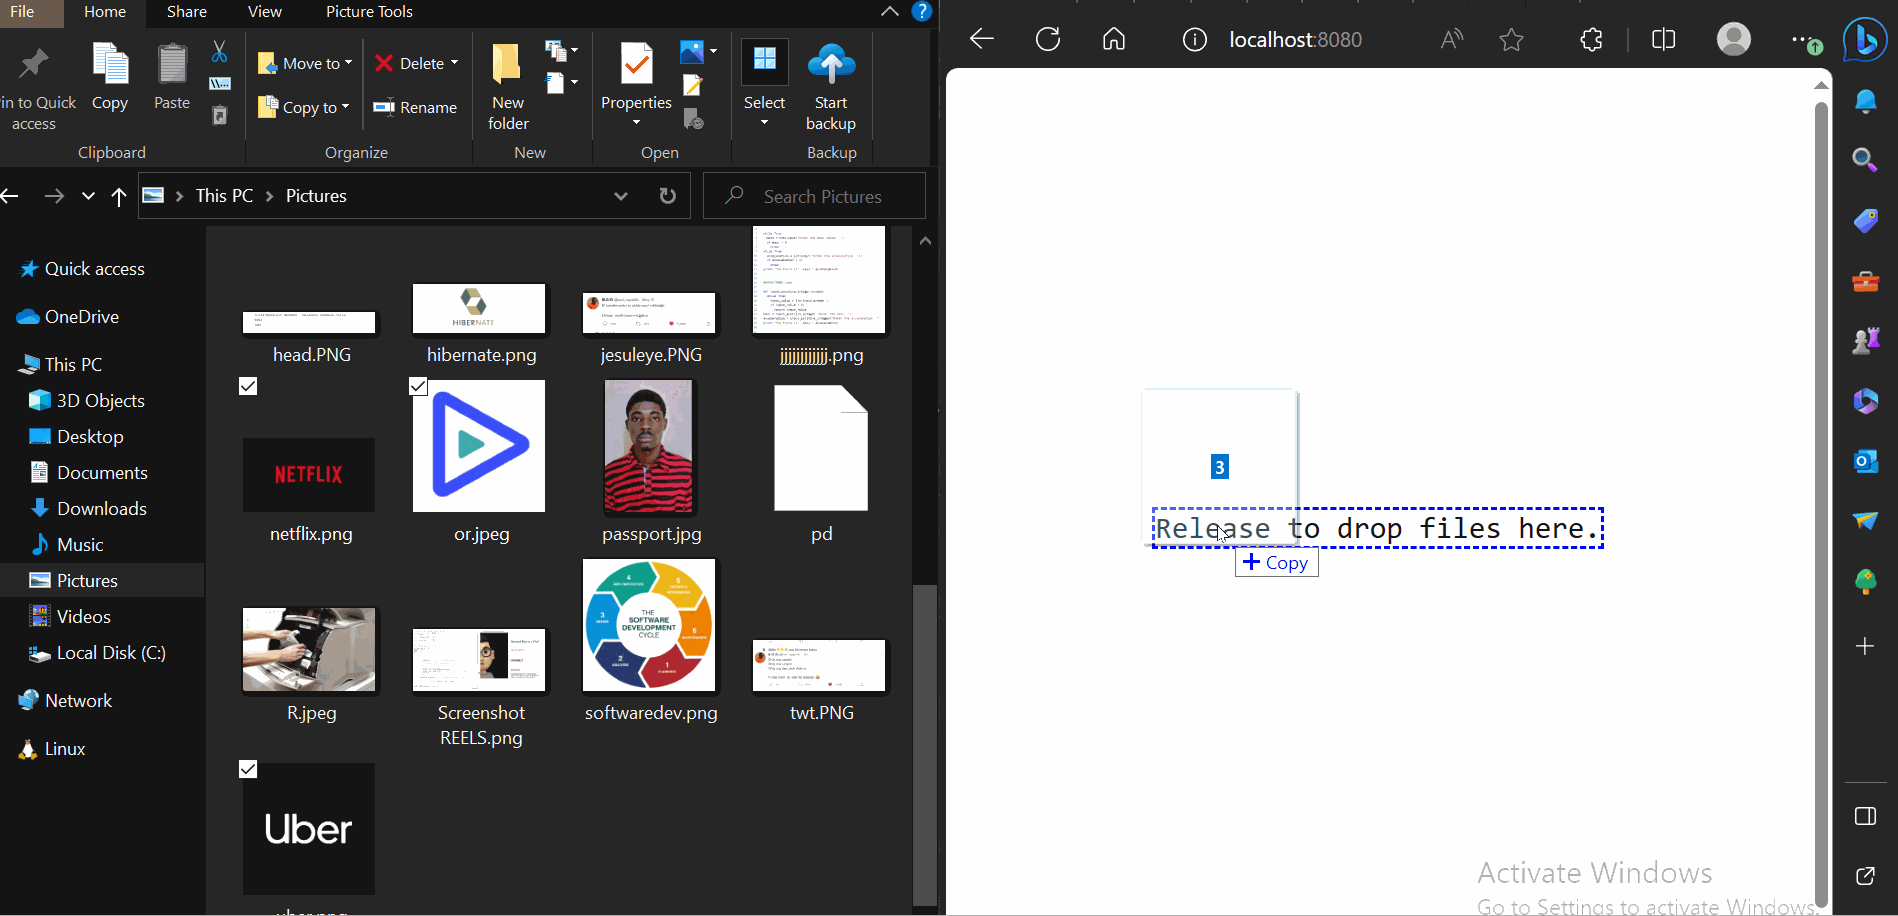The height and width of the screenshot is (916, 1898).
Task: Click the Read aloud icon in Edge
Action: [1452, 39]
